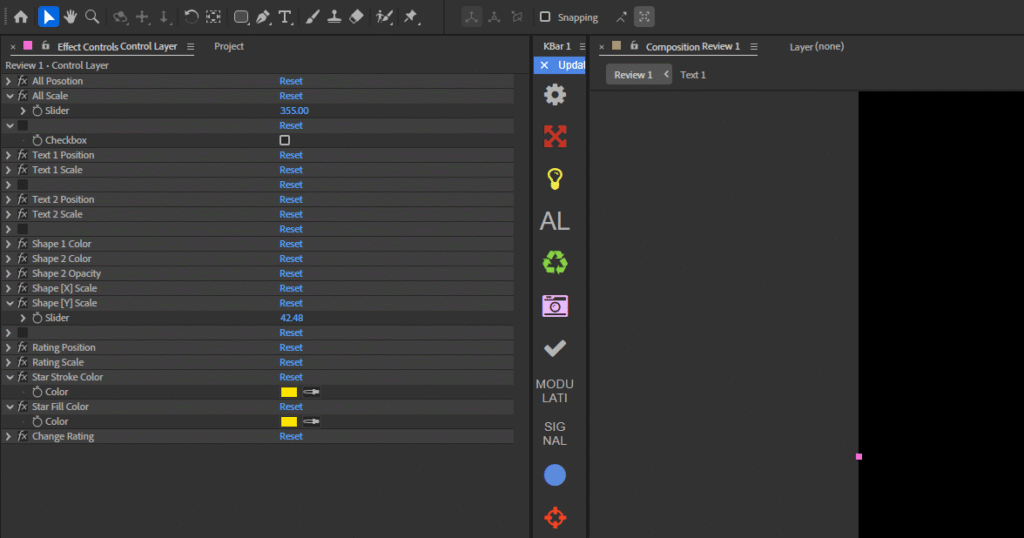Click the All Scale slider value 355.00
The width and height of the screenshot is (1024, 538).
(294, 111)
